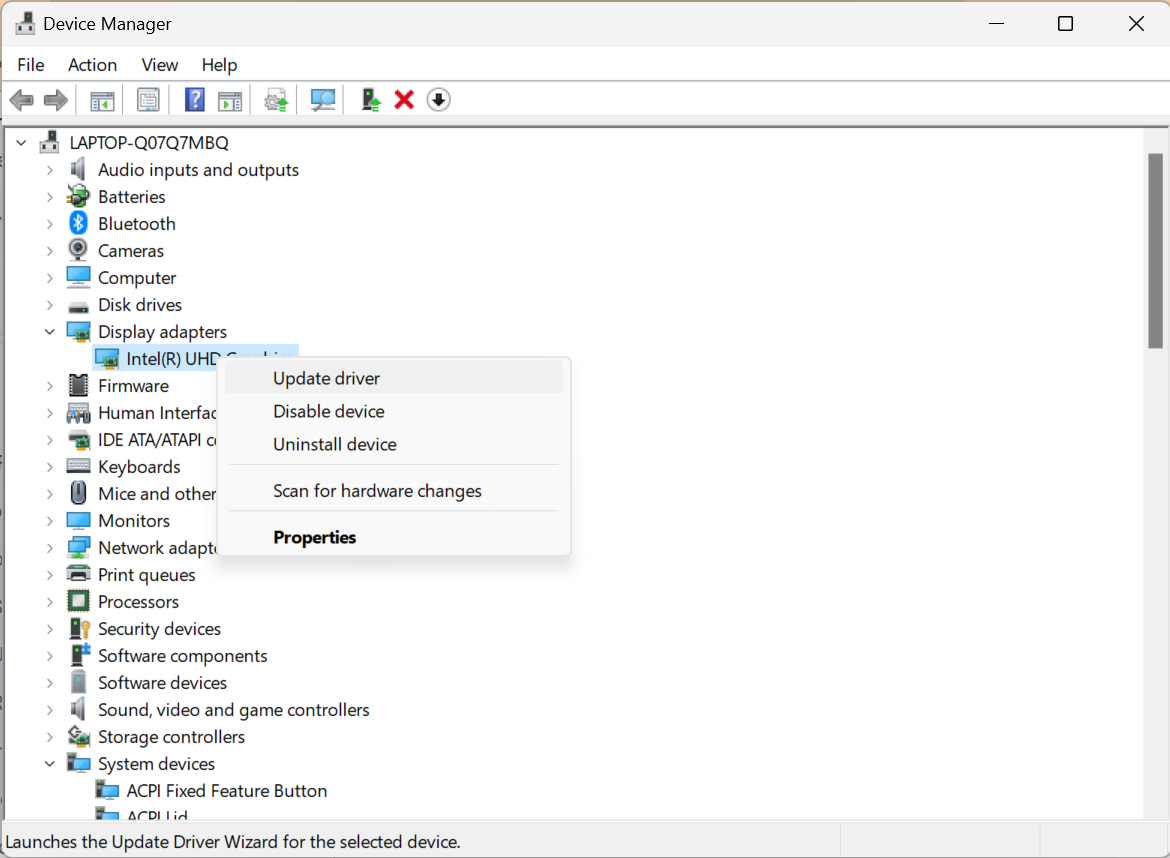1170x858 pixels.
Task: Click the Back arrow in toolbar
Action: click(x=21, y=100)
